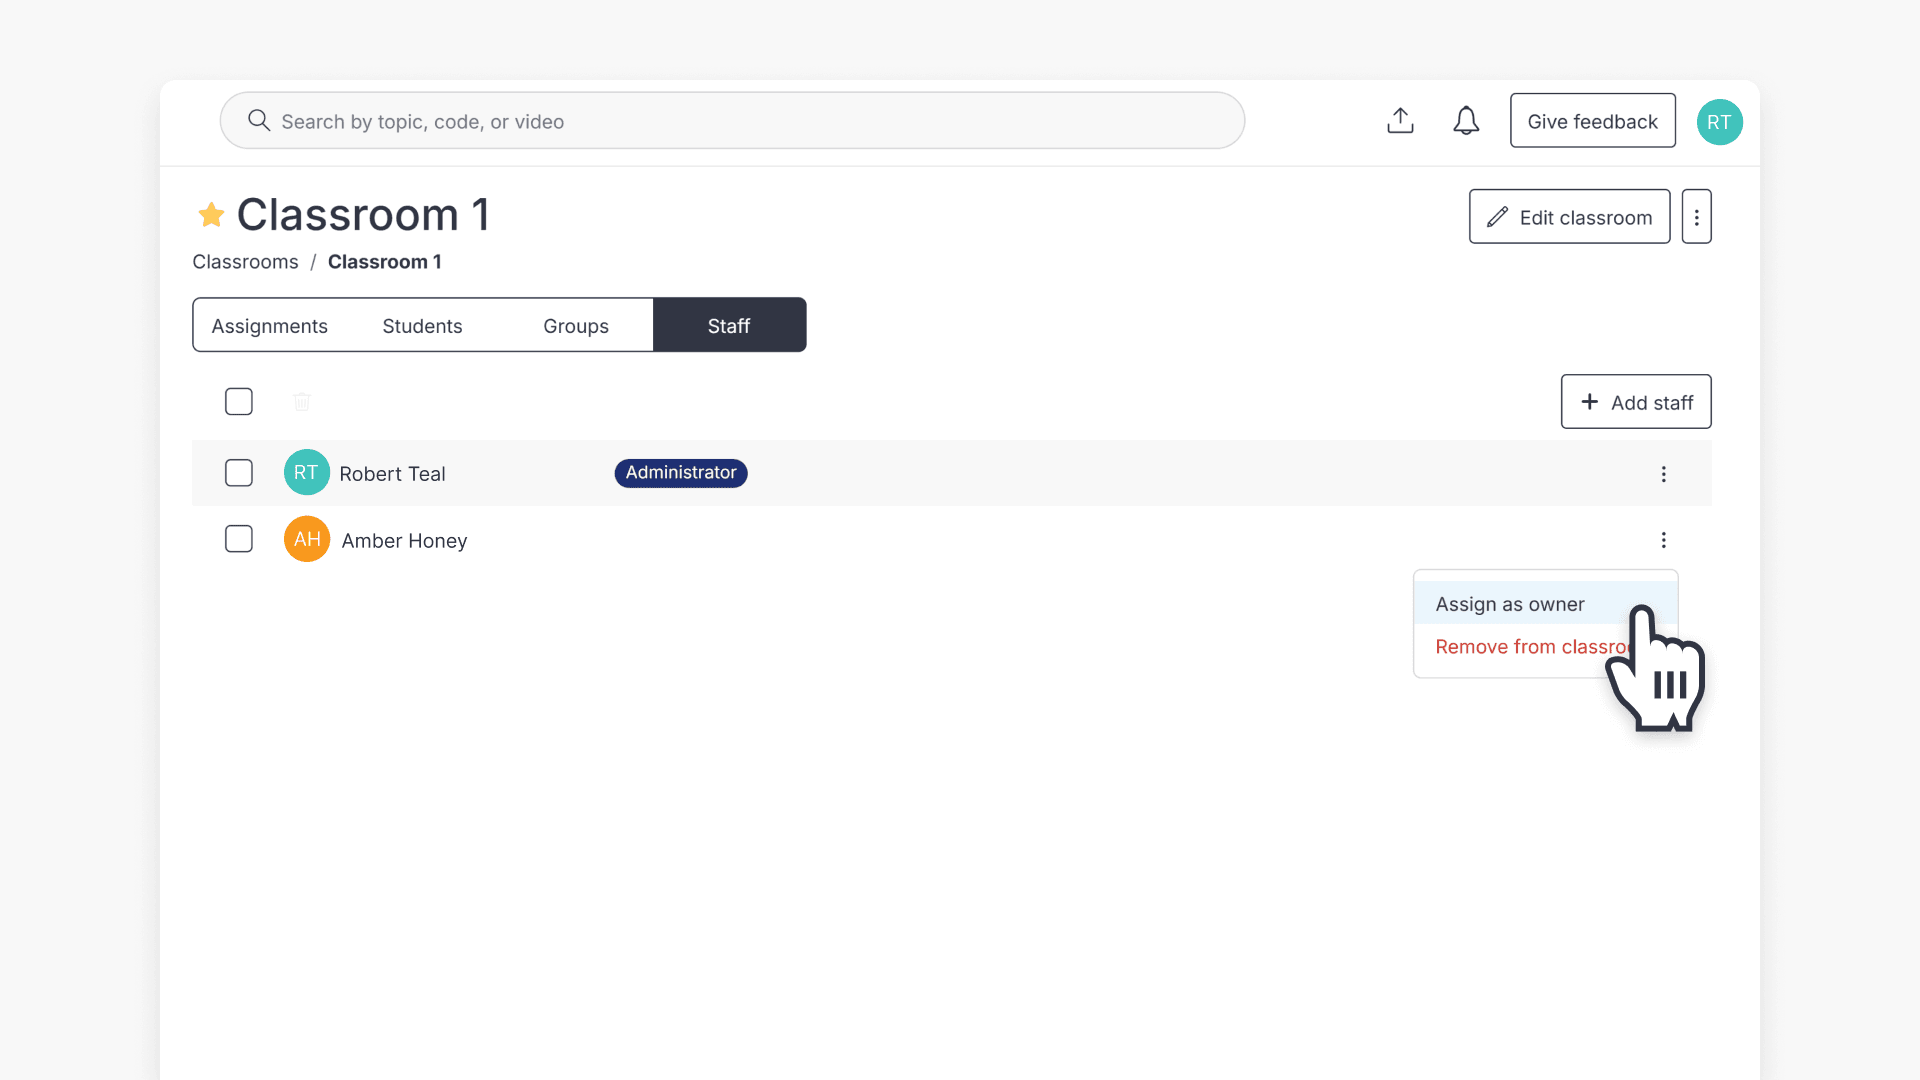The width and height of the screenshot is (1920, 1080).
Task: Check the select-all checkbox above the staff list
Action: click(x=239, y=401)
